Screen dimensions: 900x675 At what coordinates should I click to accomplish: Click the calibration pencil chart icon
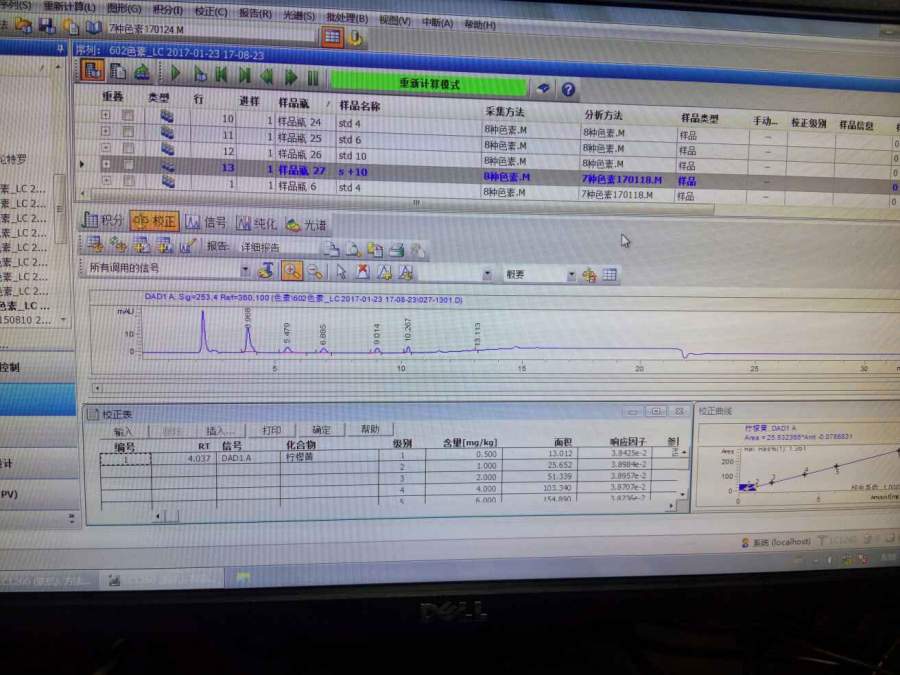coord(187,246)
